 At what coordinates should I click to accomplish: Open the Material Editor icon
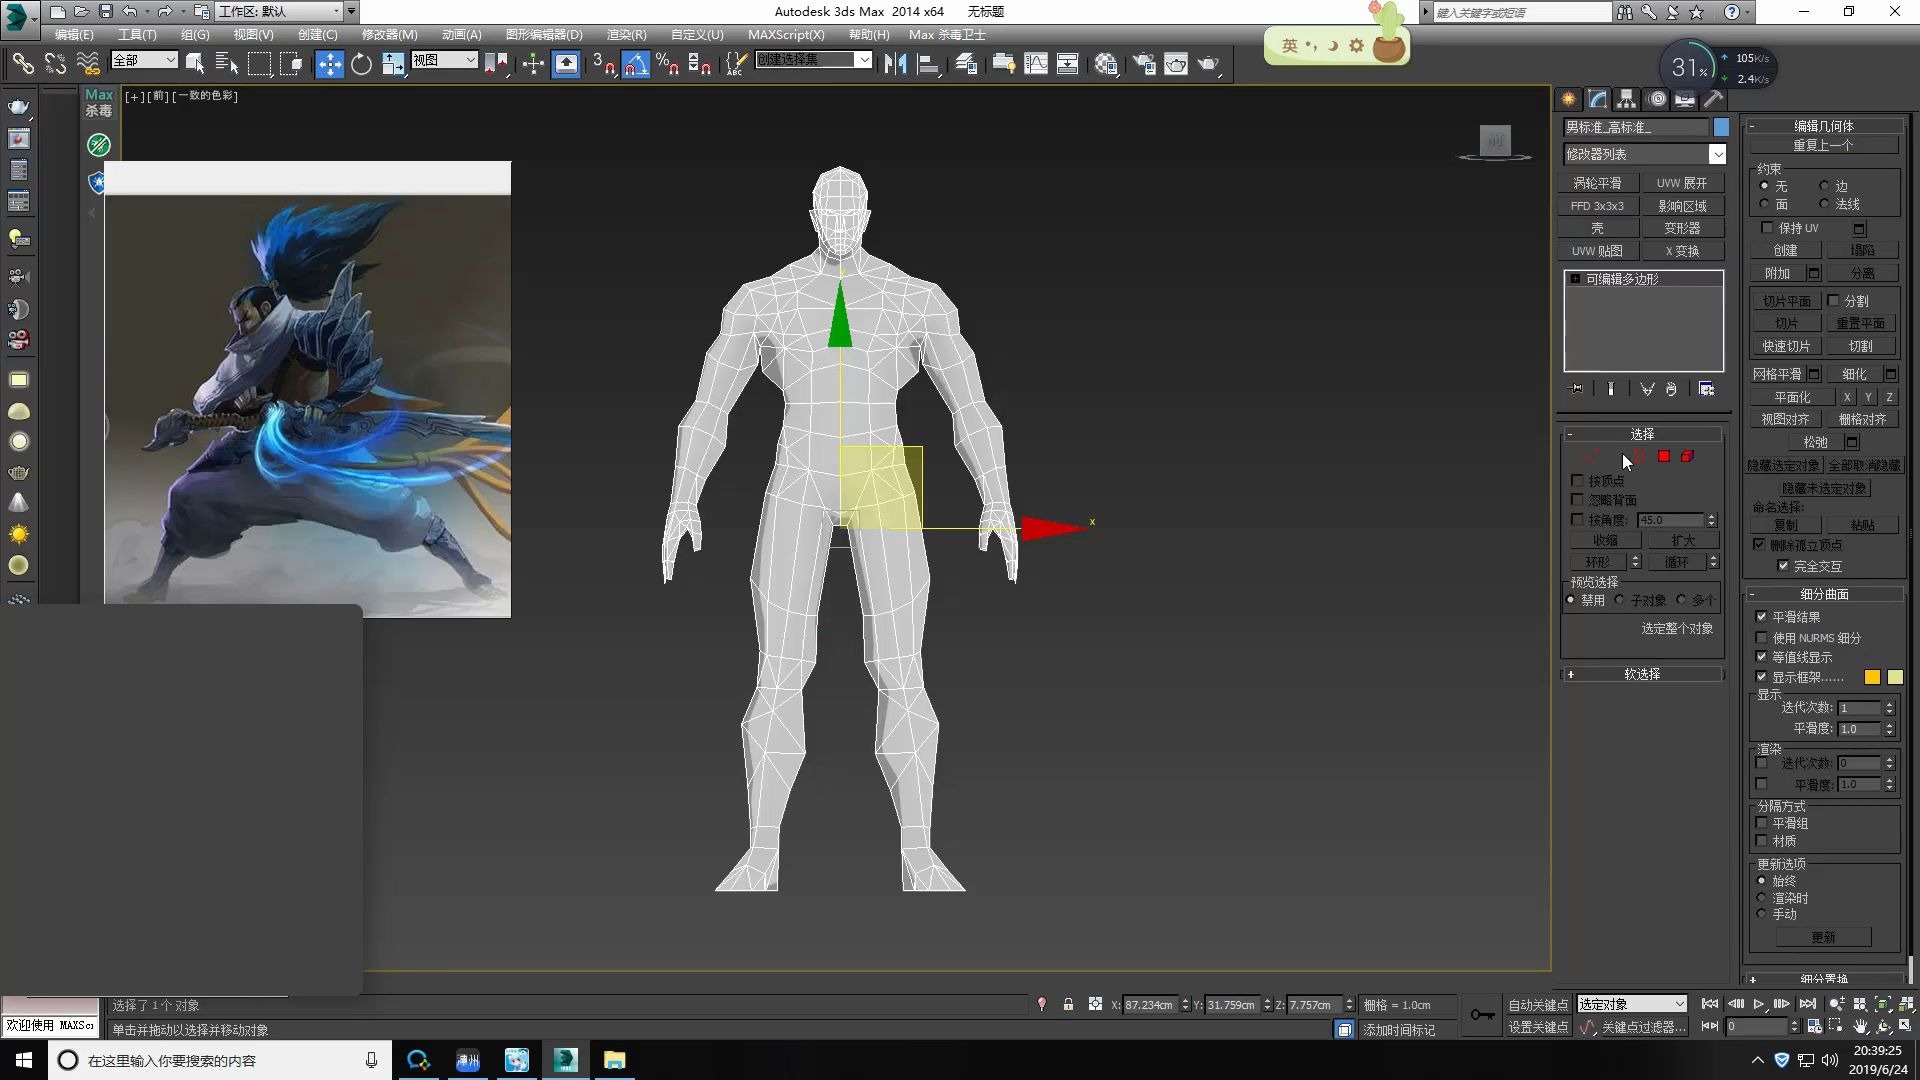[x=1106, y=65]
